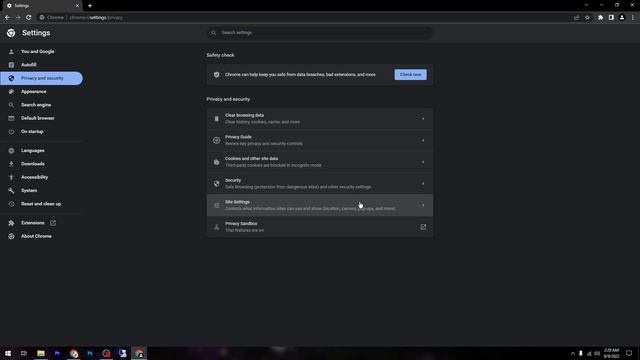The height and width of the screenshot is (360, 640).
Task: Reload the settings page
Action: click(x=29, y=18)
